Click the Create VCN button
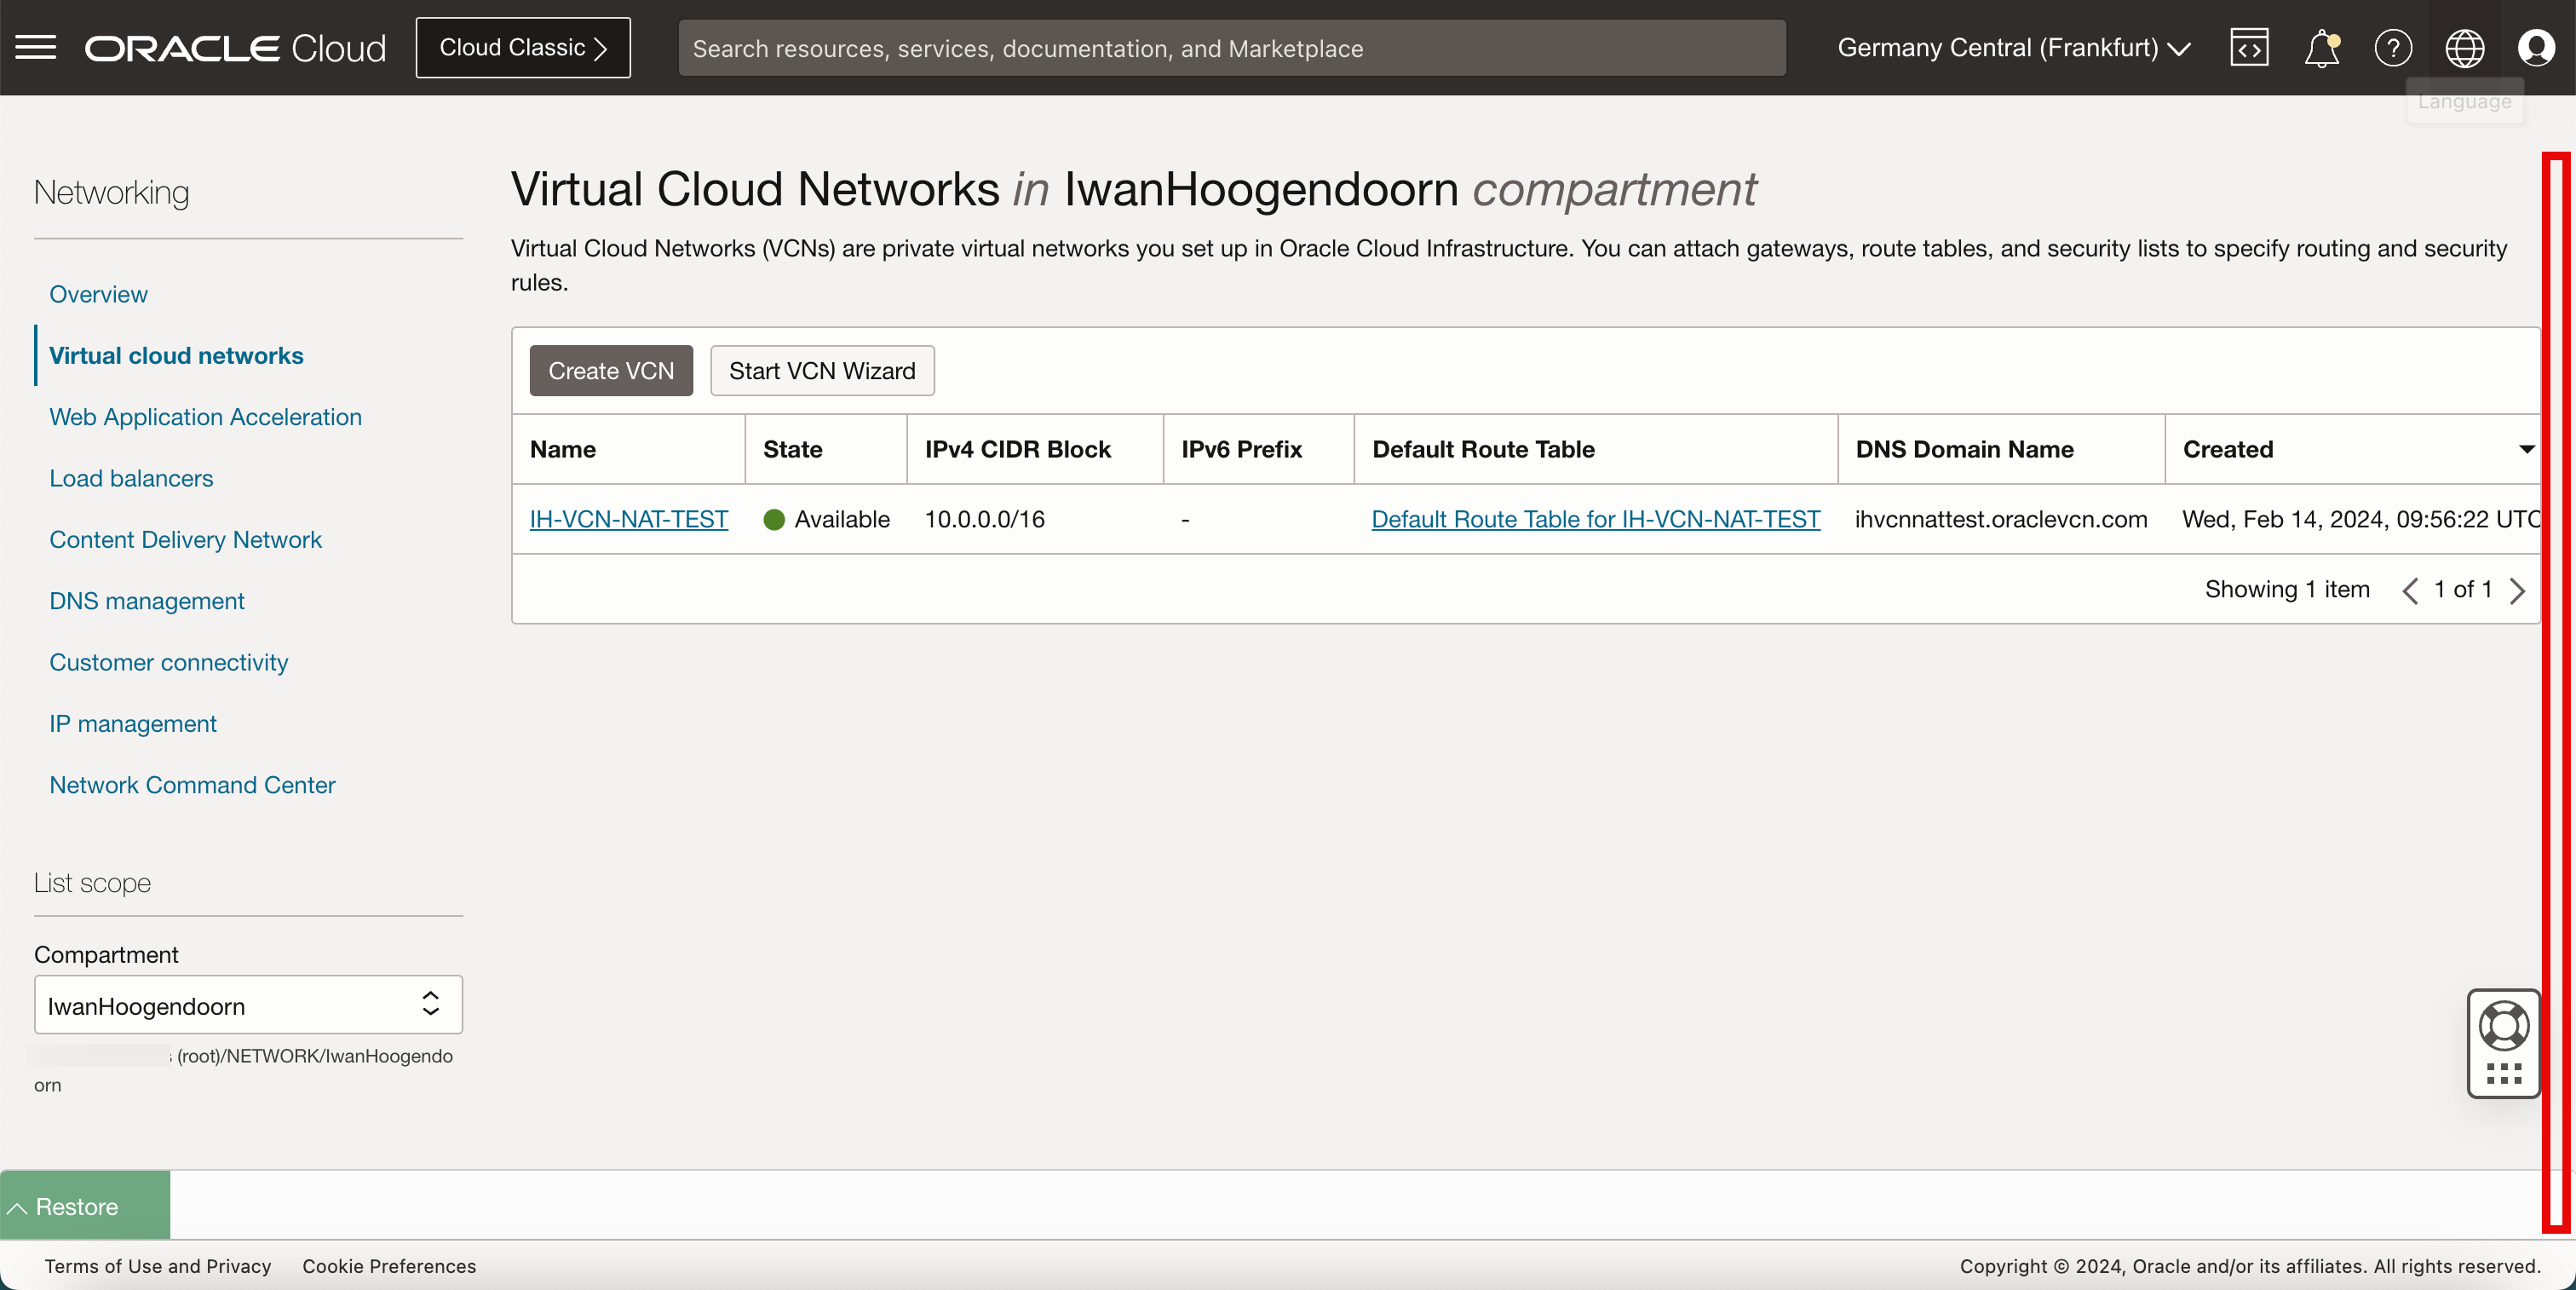Screen dimensions: 2576x1290 611,371
